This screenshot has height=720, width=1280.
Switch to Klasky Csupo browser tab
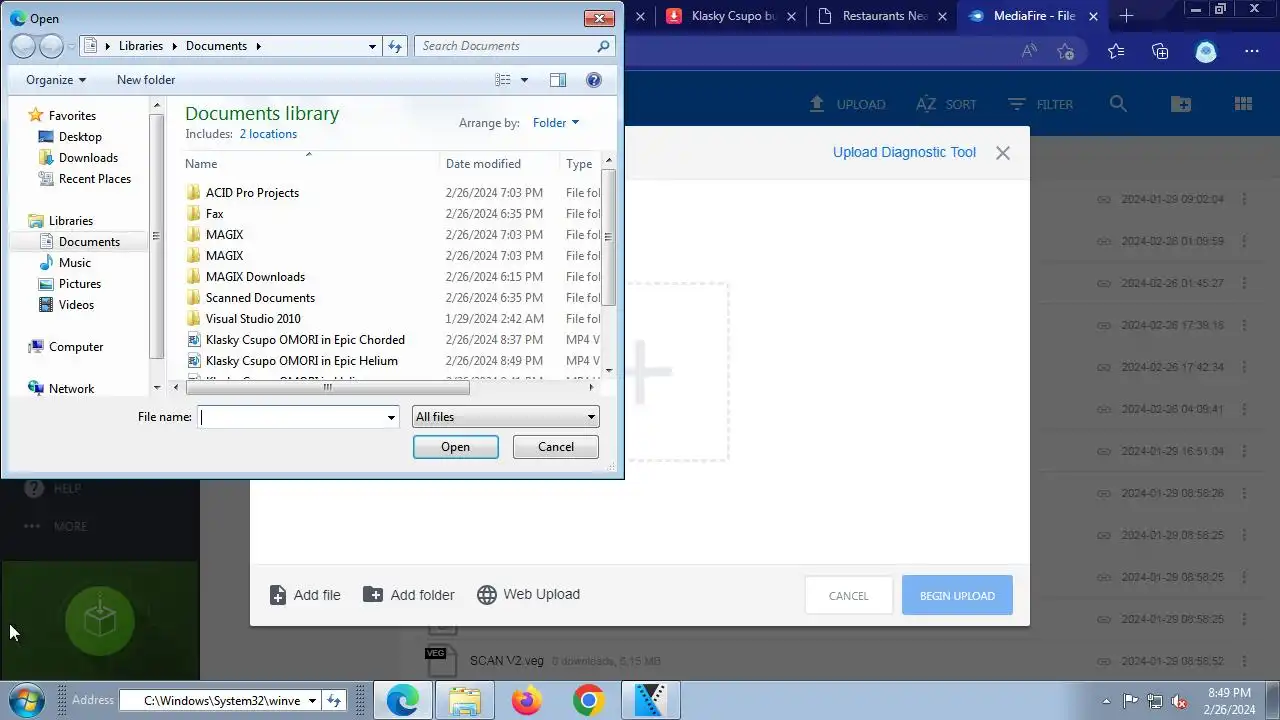[730, 16]
